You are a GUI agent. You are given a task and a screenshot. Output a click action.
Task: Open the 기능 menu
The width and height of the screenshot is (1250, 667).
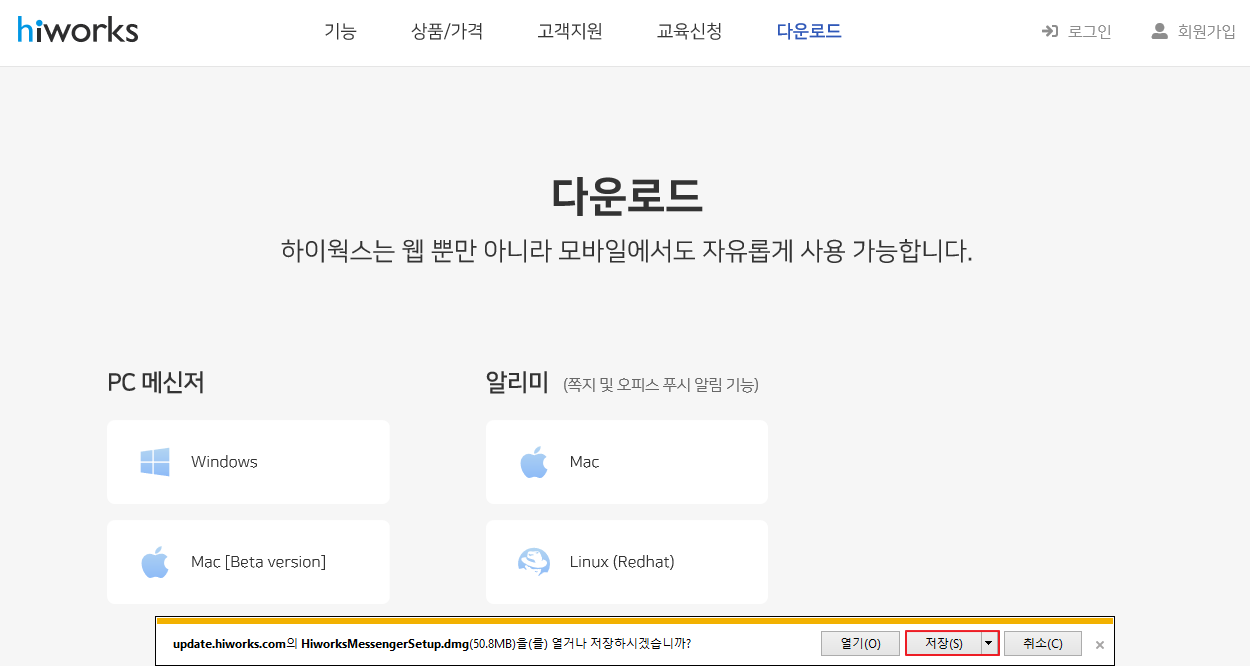tap(340, 32)
